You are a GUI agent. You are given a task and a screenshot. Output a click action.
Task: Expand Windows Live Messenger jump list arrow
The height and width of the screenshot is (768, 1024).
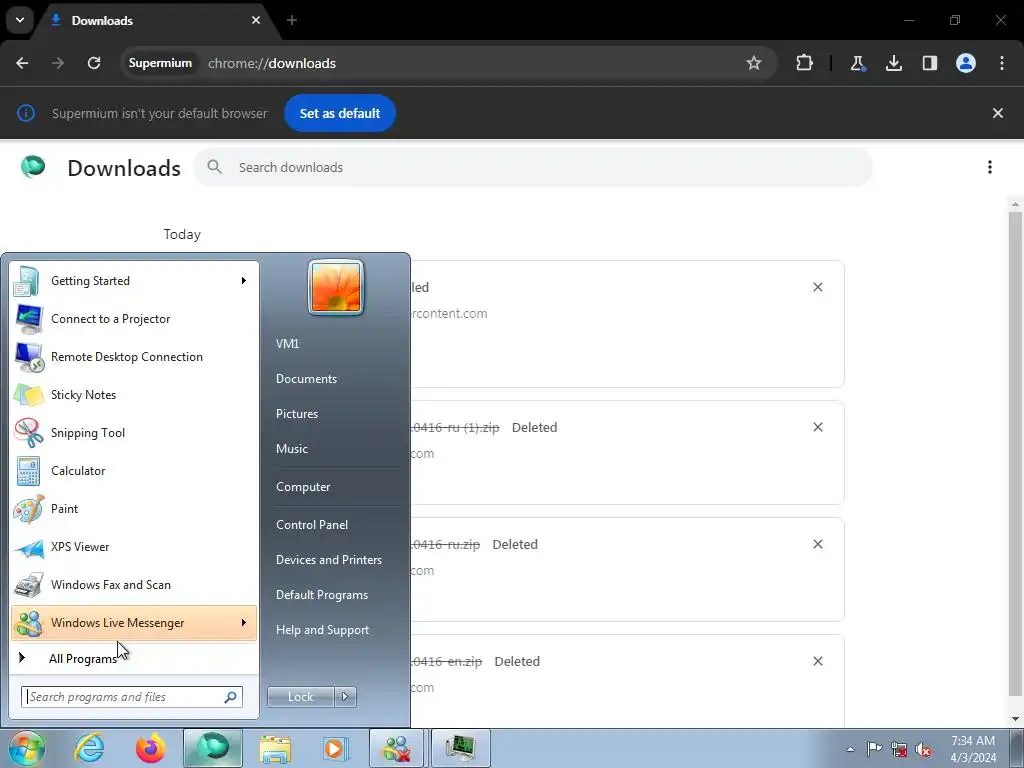pyautogui.click(x=244, y=622)
